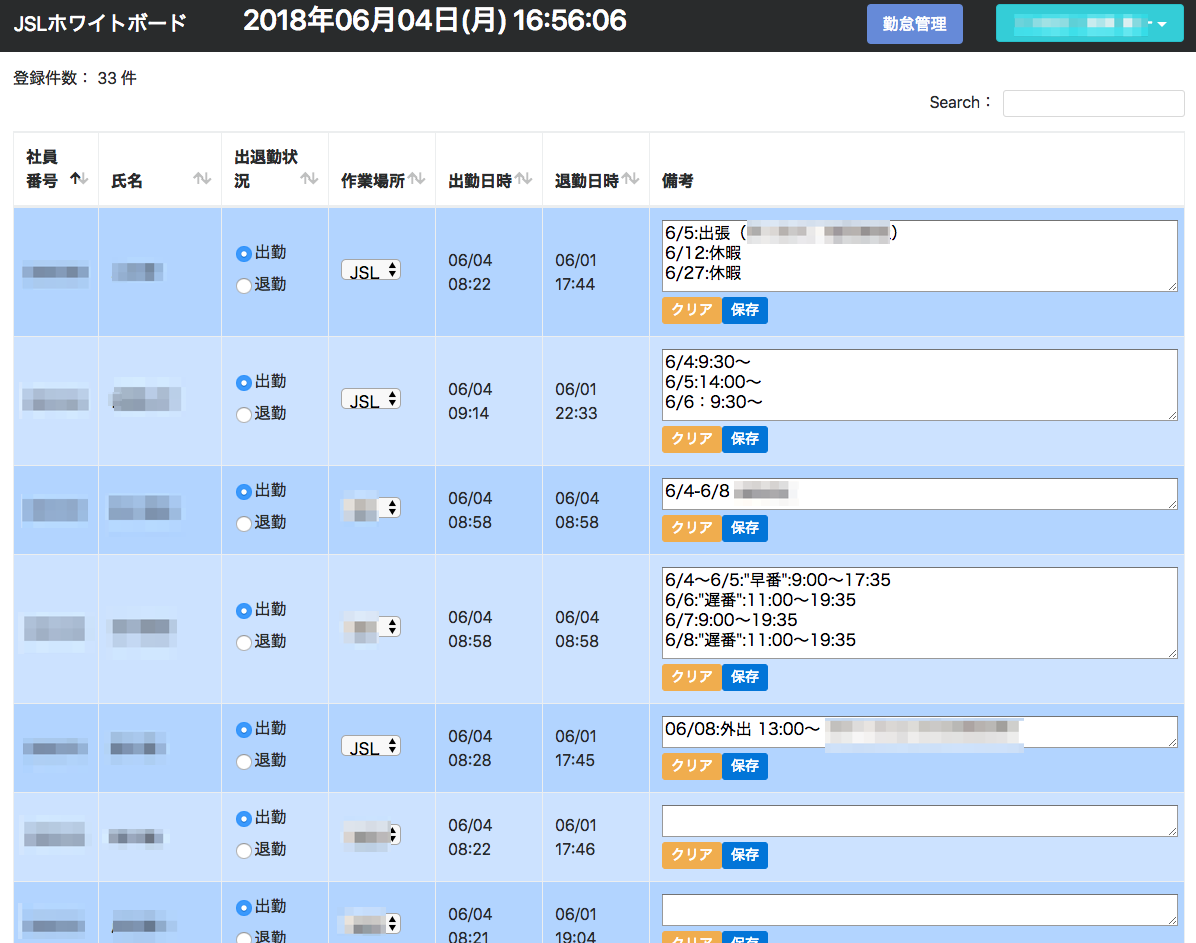Mark 退勤 in the 早番 schedule row
The height and width of the screenshot is (943, 1196).
coord(243,642)
